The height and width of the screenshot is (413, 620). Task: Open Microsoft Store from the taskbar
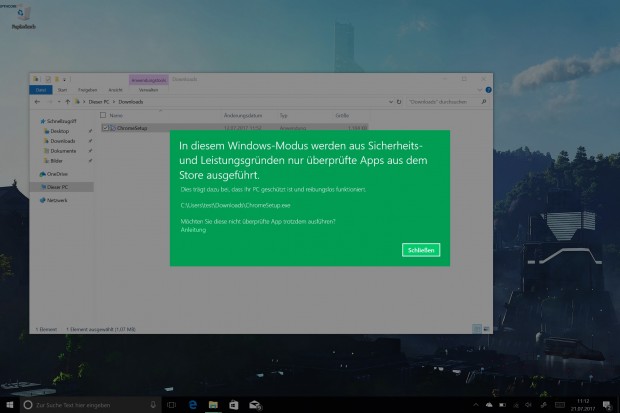[x=234, y=405]
